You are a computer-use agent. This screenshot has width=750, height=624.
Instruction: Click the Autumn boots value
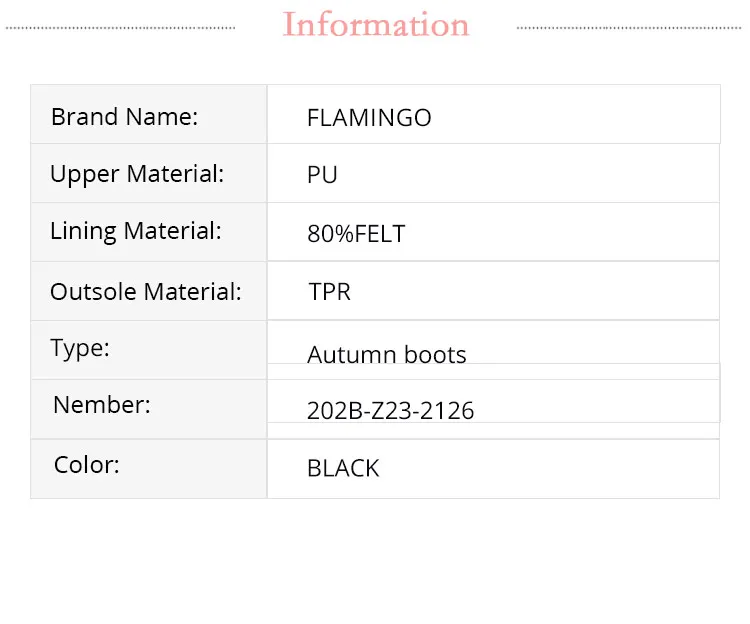(x=387, y=355)
